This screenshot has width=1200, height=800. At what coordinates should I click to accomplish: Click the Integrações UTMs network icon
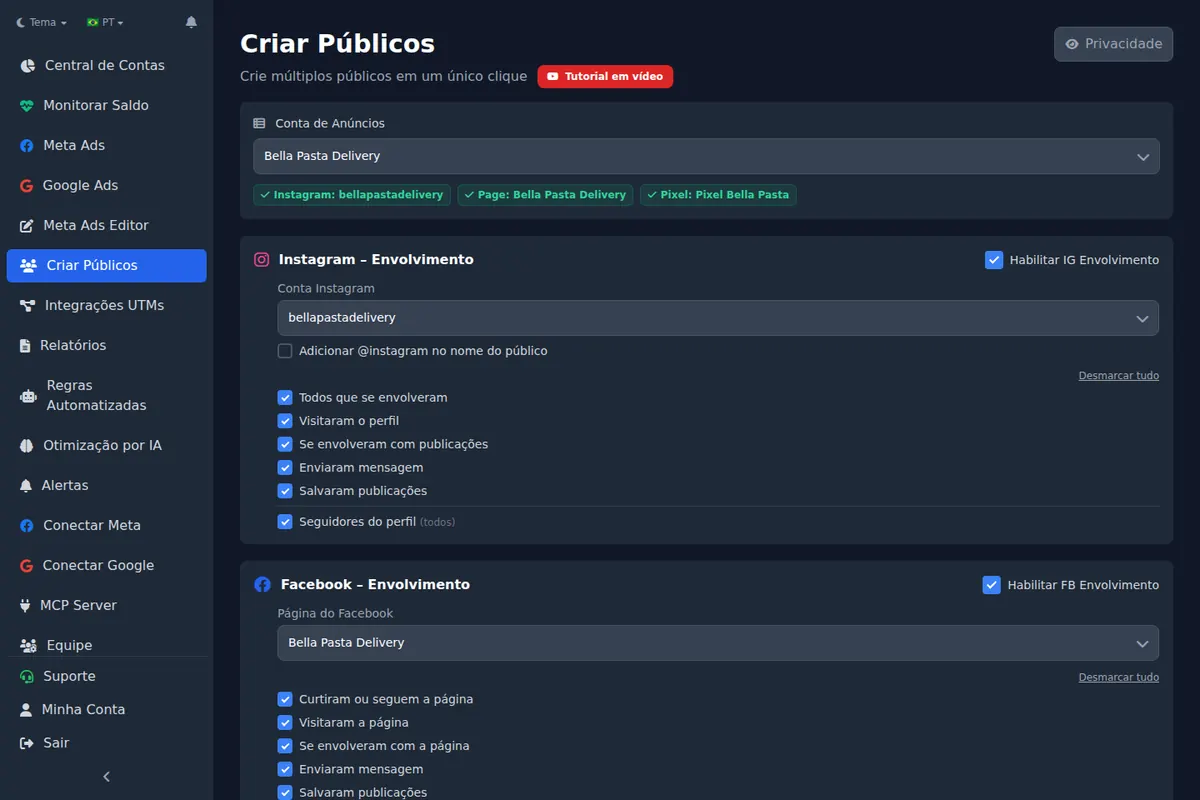28,305
